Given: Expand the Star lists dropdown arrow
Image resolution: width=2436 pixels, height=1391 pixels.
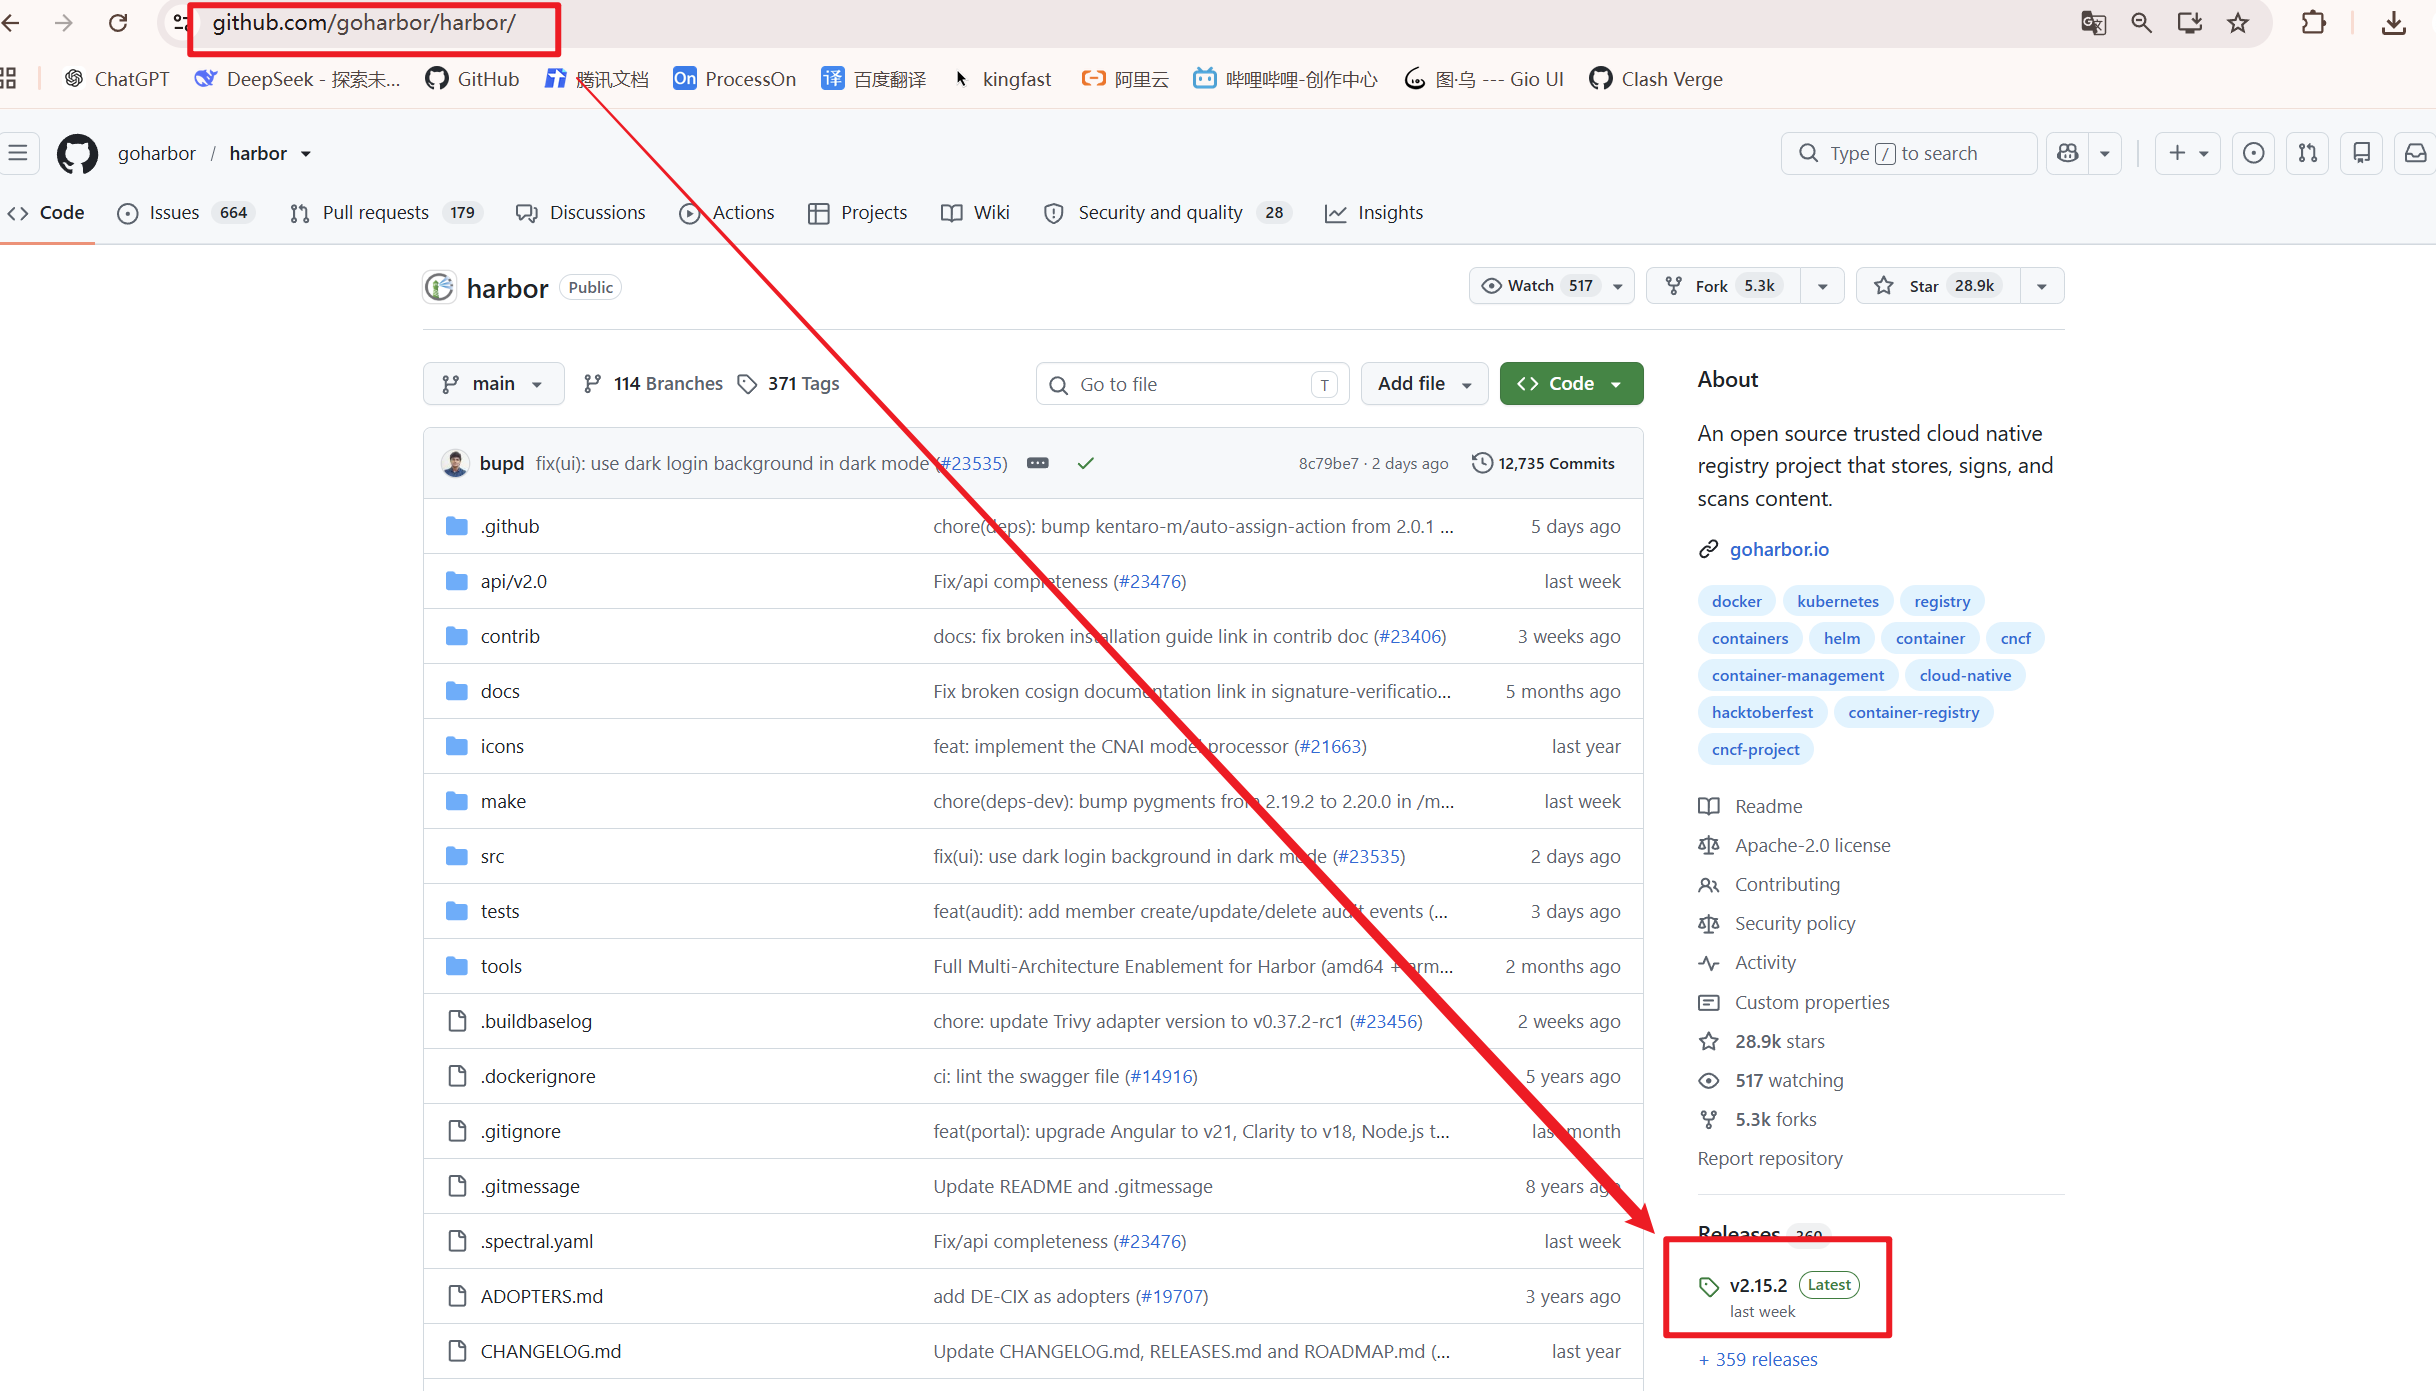Looking at the screenshot, I should point(2042,286).
